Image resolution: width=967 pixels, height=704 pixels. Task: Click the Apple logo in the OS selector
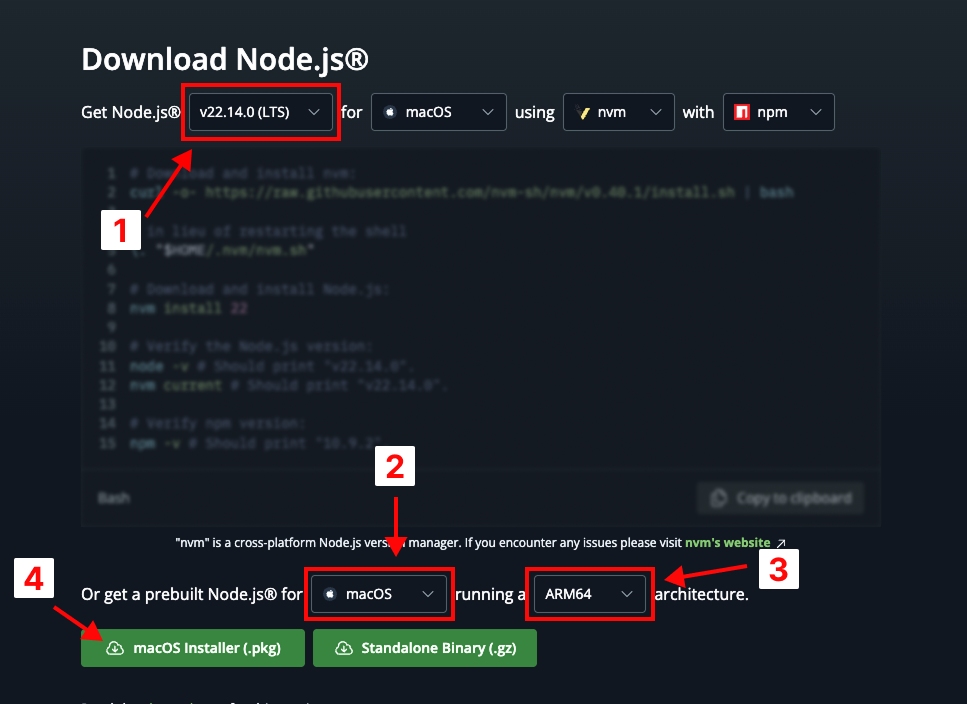pyautogui.click(x=390, y=112)
